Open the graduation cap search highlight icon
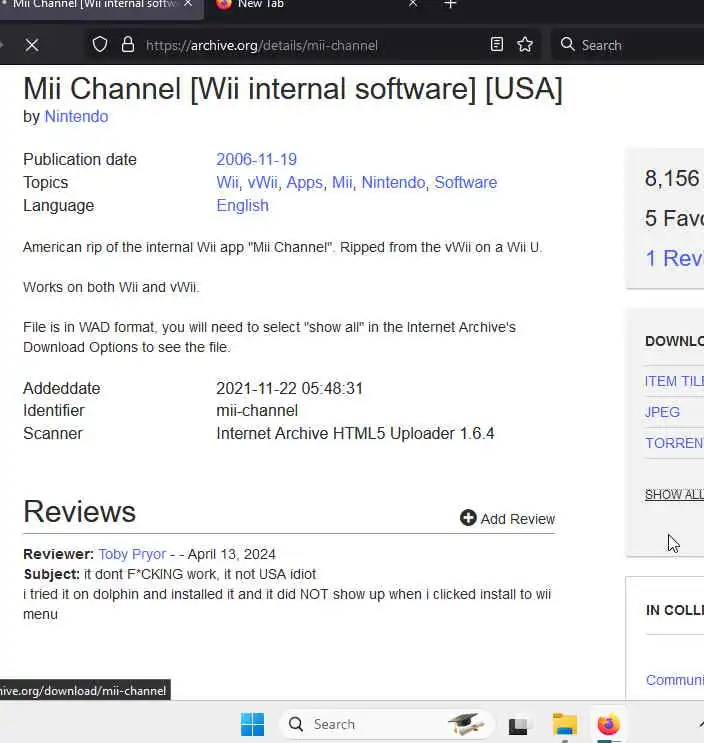 [x=466, y=724]
